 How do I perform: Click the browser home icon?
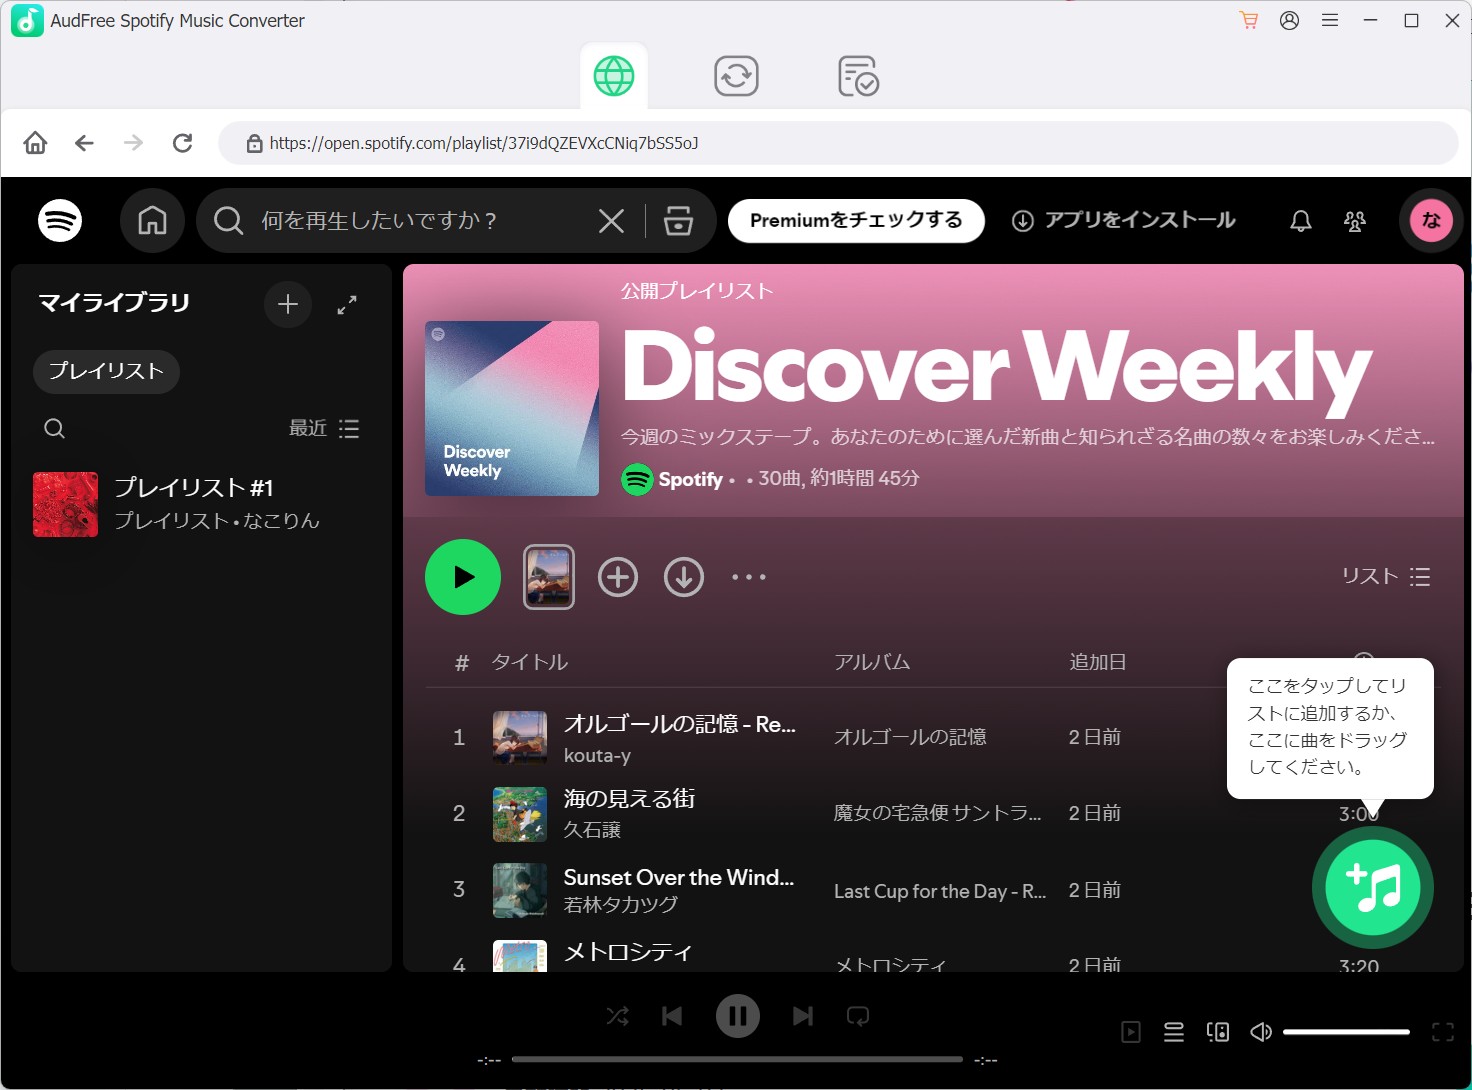[35, 143]
